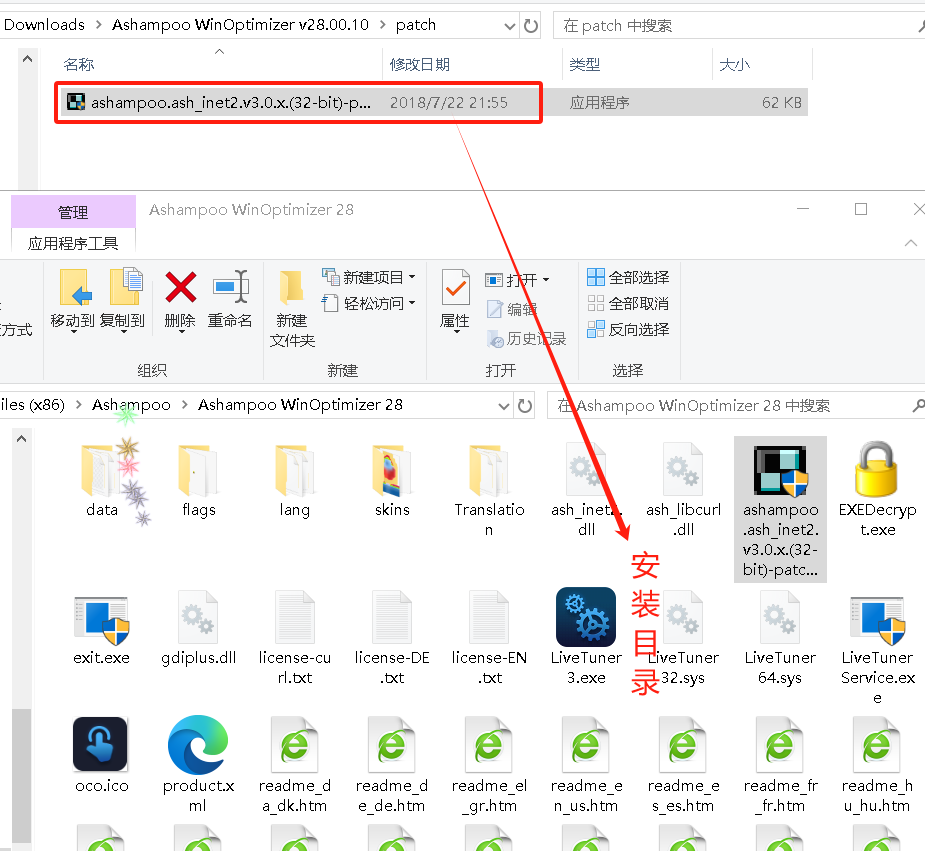
Task: Select readme_el_gr.htm file
Action: [x=489, y=765]
